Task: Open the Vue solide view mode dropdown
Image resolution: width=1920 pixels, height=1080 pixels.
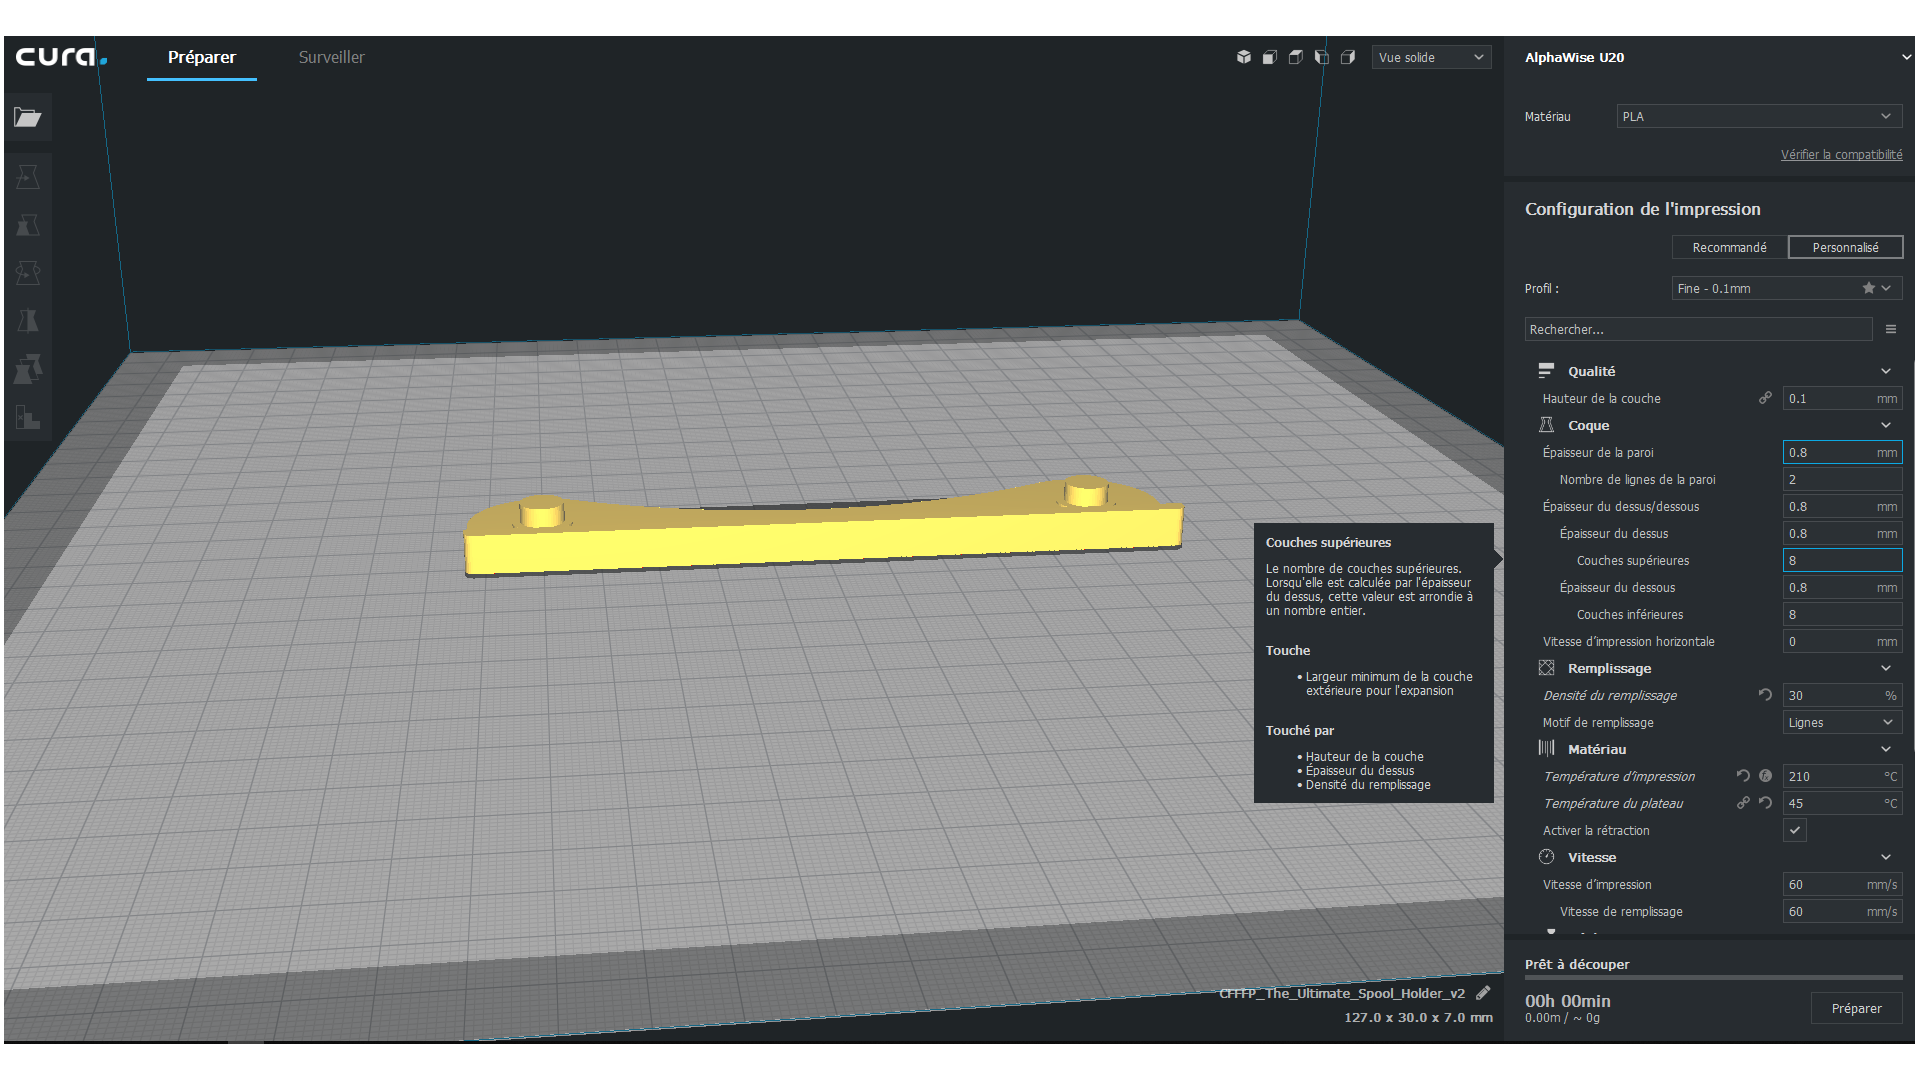Action: [1431, 57]
